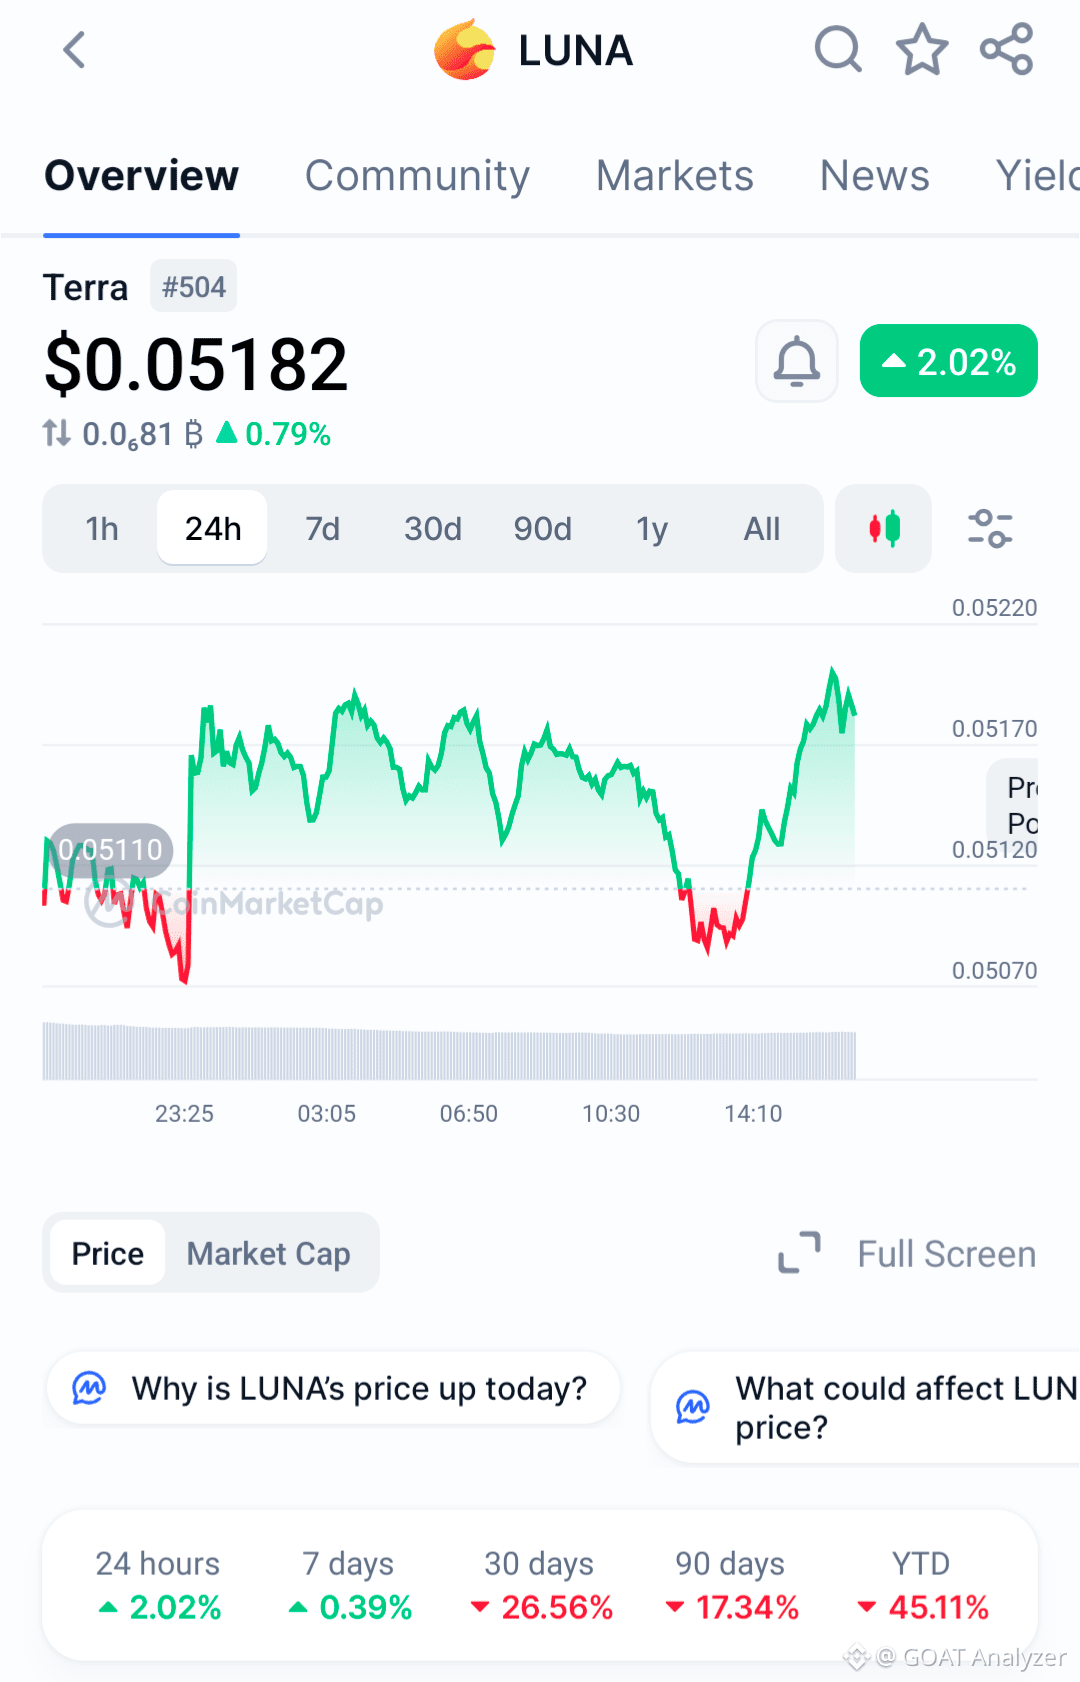Tap the BTC price swap arrows icon

pos(57,434)
